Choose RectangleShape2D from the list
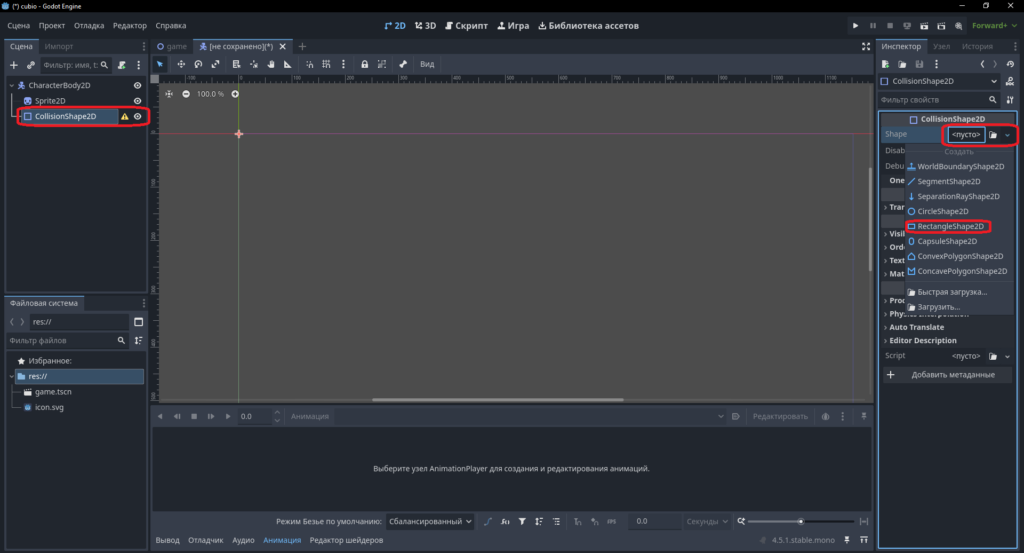The image size is (1024, 553). (950, 227)
